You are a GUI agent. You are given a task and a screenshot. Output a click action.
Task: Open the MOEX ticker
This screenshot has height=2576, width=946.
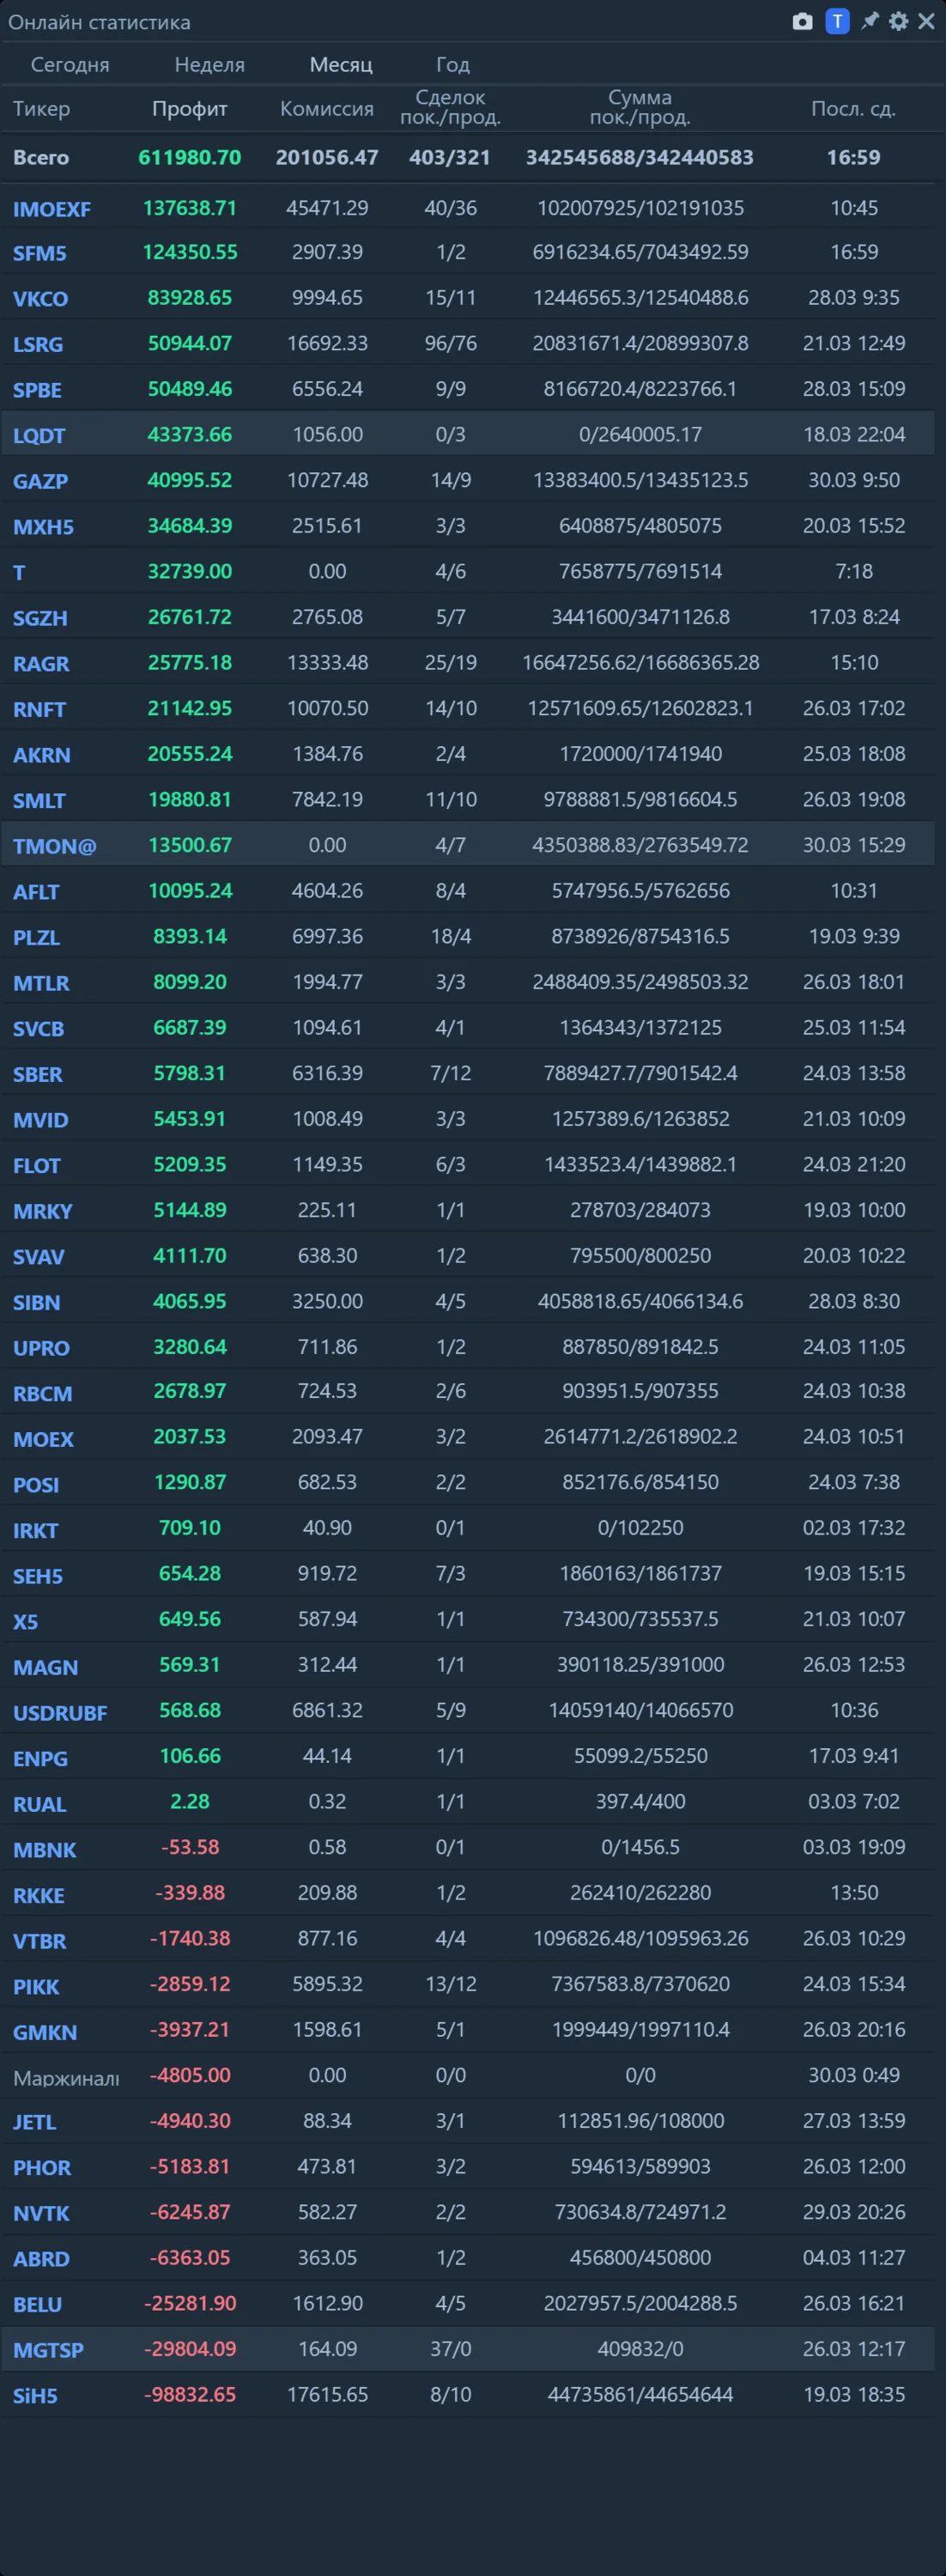[x=44, y=1440]
